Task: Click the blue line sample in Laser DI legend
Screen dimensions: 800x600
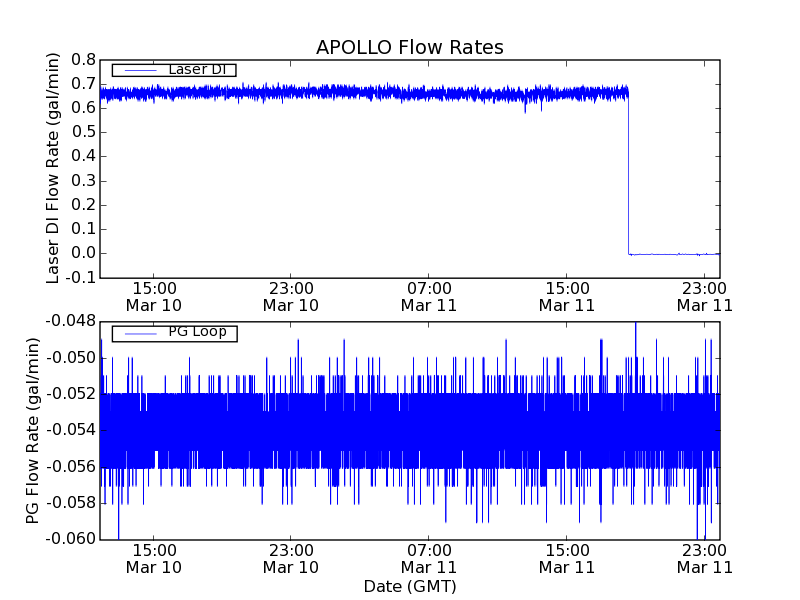Action: pos(140,70)
